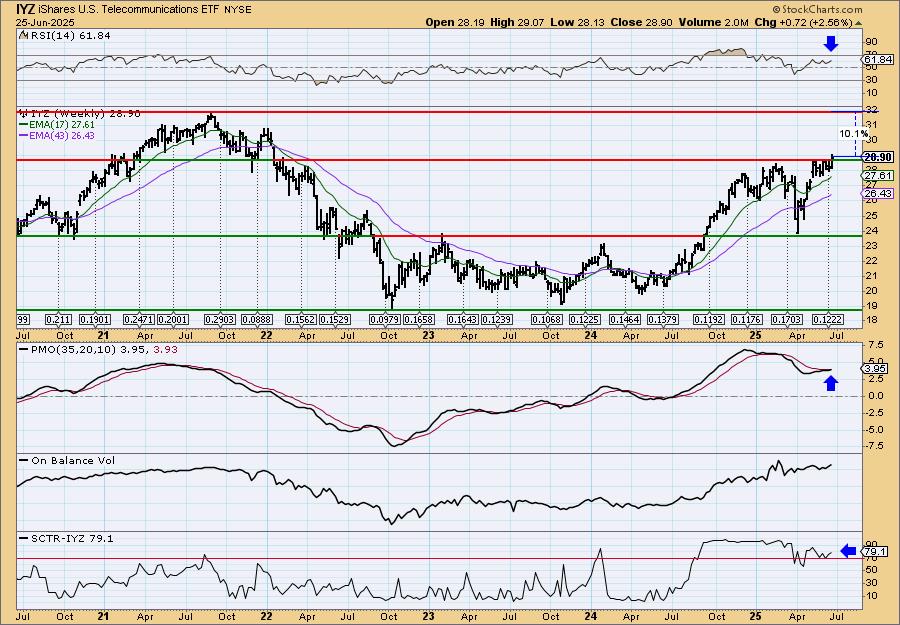Click the On Balance Vol panel label
Screen dimensions: 900x625
(x=67, y=461)
